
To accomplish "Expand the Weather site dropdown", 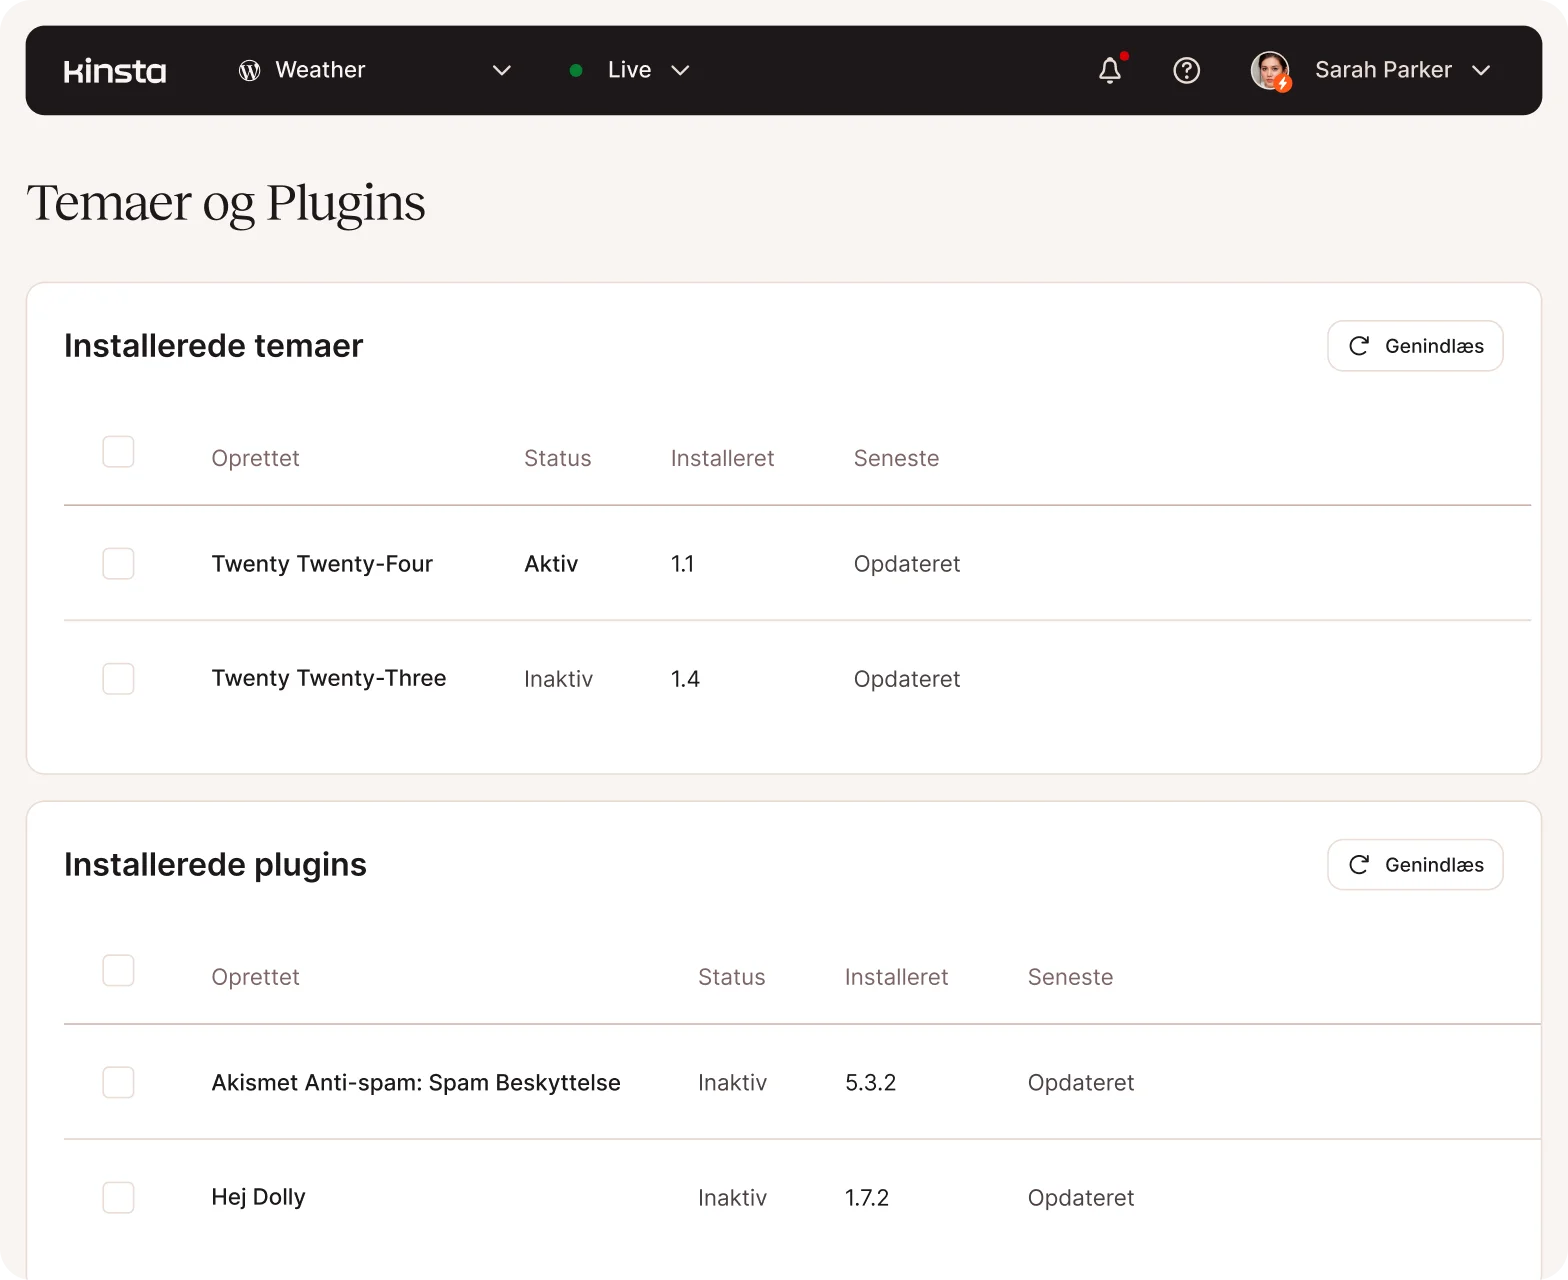I will (x=502, y=70).
